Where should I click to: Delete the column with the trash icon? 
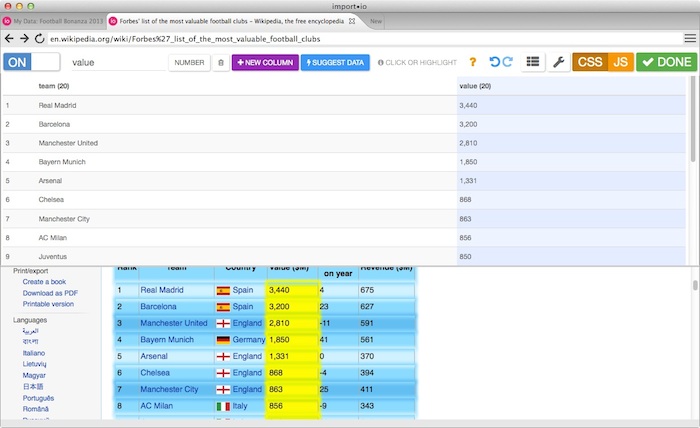221,62
